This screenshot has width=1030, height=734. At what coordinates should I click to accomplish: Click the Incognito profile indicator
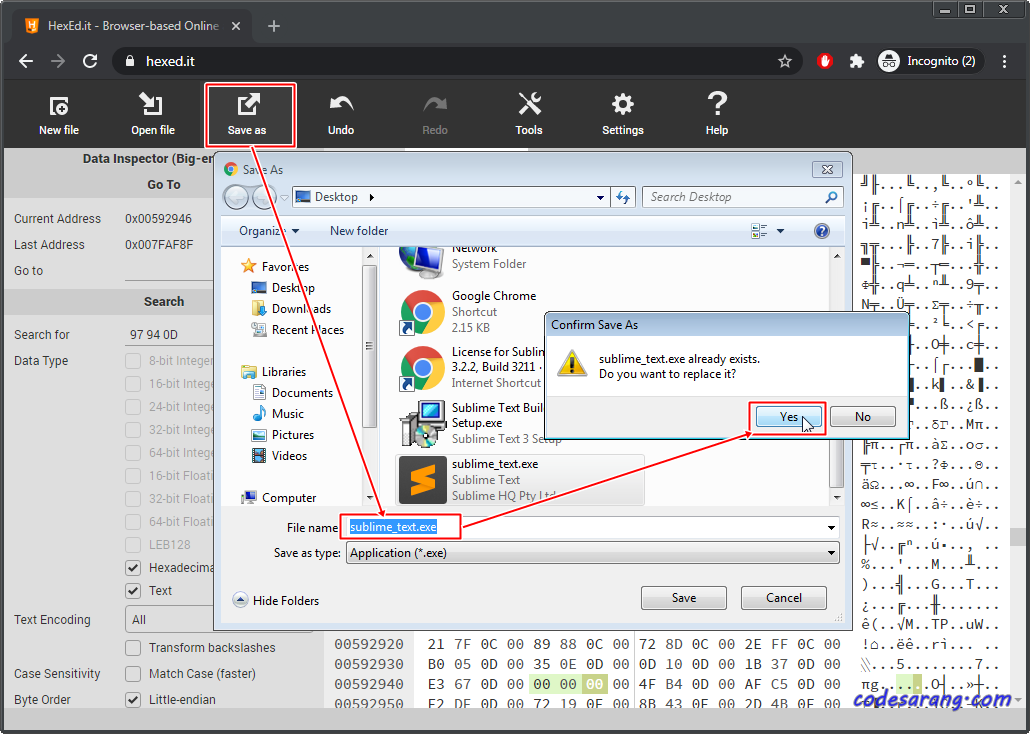coord(930,61)
